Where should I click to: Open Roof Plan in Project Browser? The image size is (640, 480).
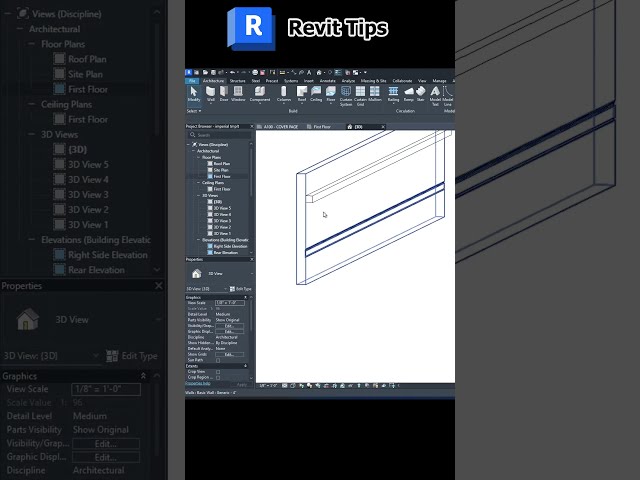[221, 164]
